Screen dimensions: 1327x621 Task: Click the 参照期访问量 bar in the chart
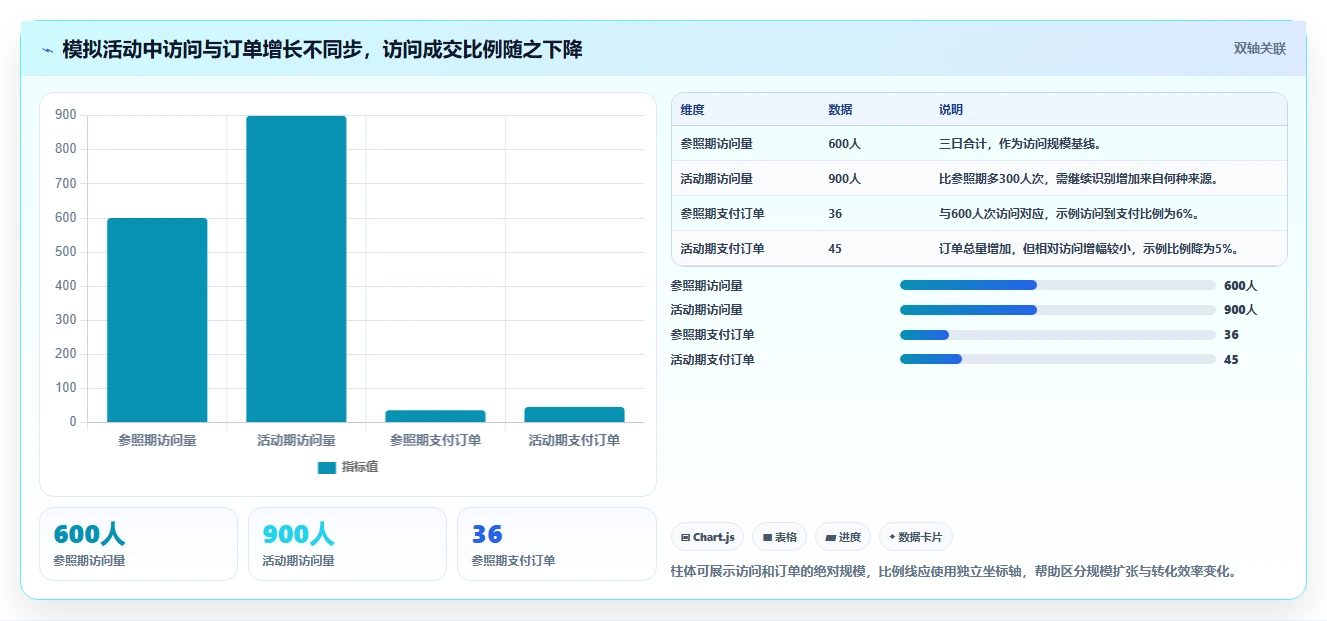(157, 320)
